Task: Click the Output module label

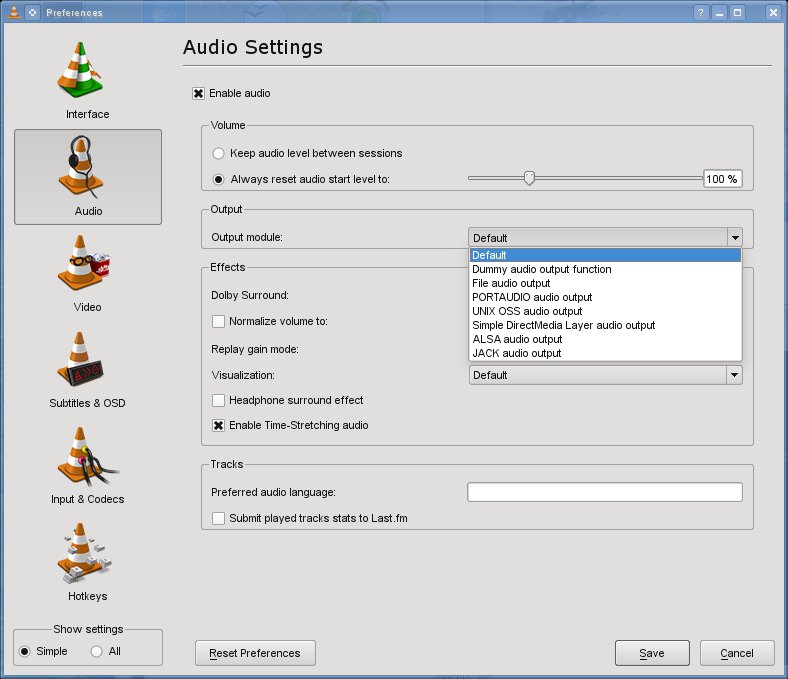Action: click(x=247, y=237)
